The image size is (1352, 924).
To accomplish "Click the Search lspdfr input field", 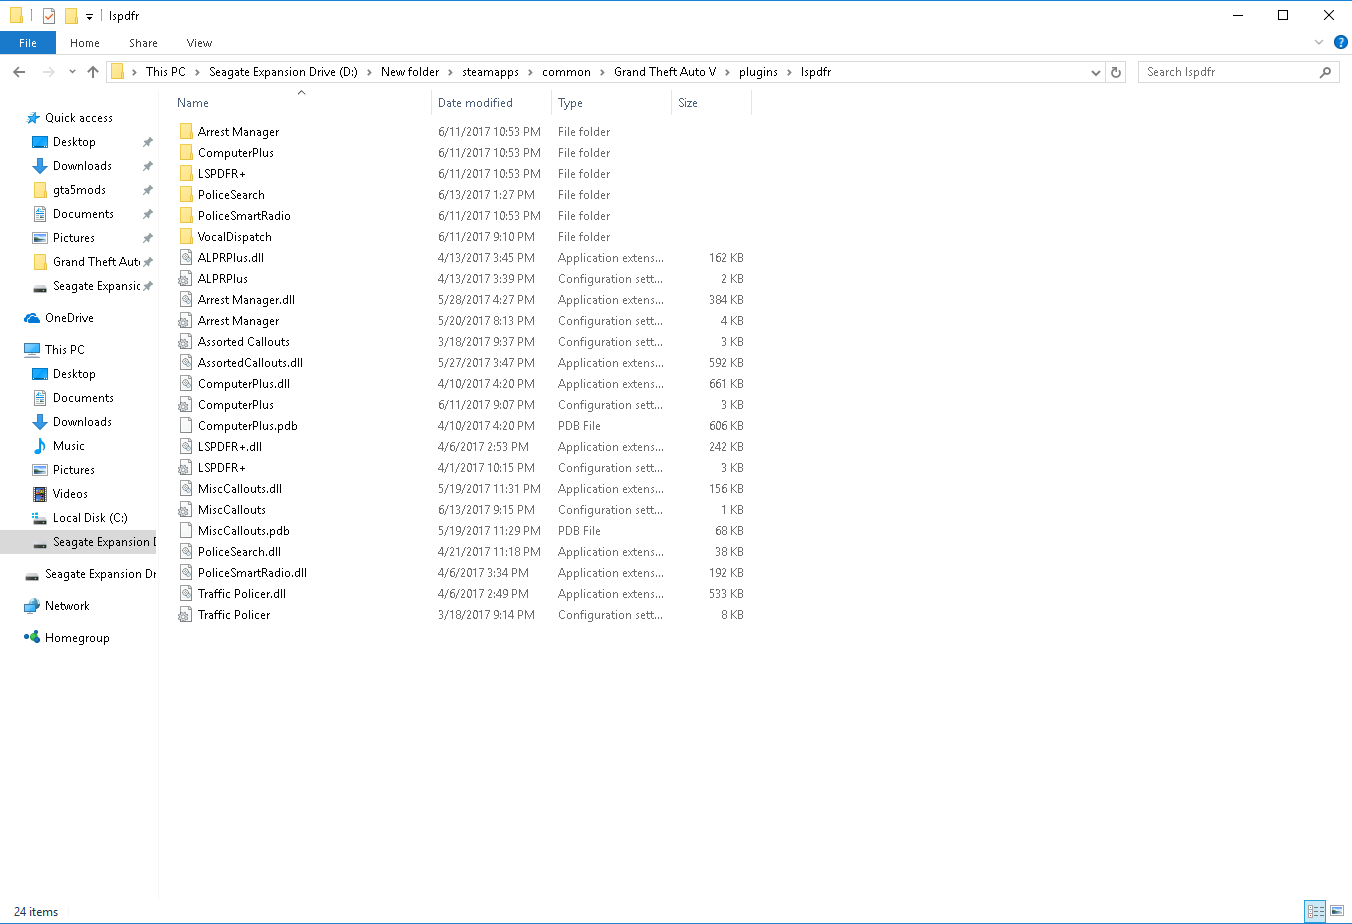I will coord(1230,72).
